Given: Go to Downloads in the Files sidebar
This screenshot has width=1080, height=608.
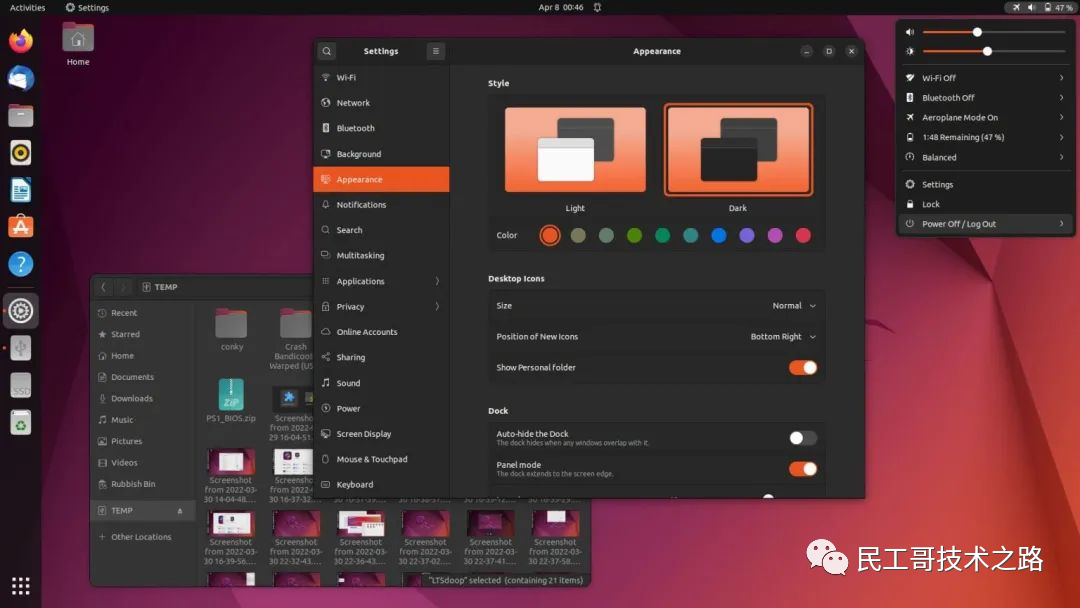Looking at the screenshot, I should point(142,399).
